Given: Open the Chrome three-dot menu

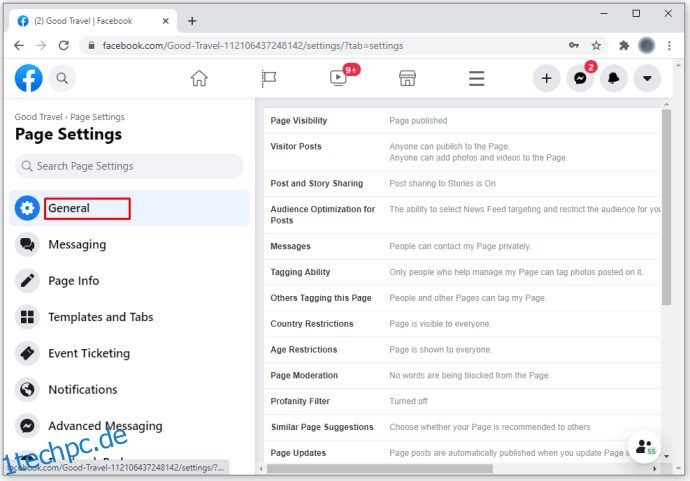Looking at the screenshot, I should (669, 45).
